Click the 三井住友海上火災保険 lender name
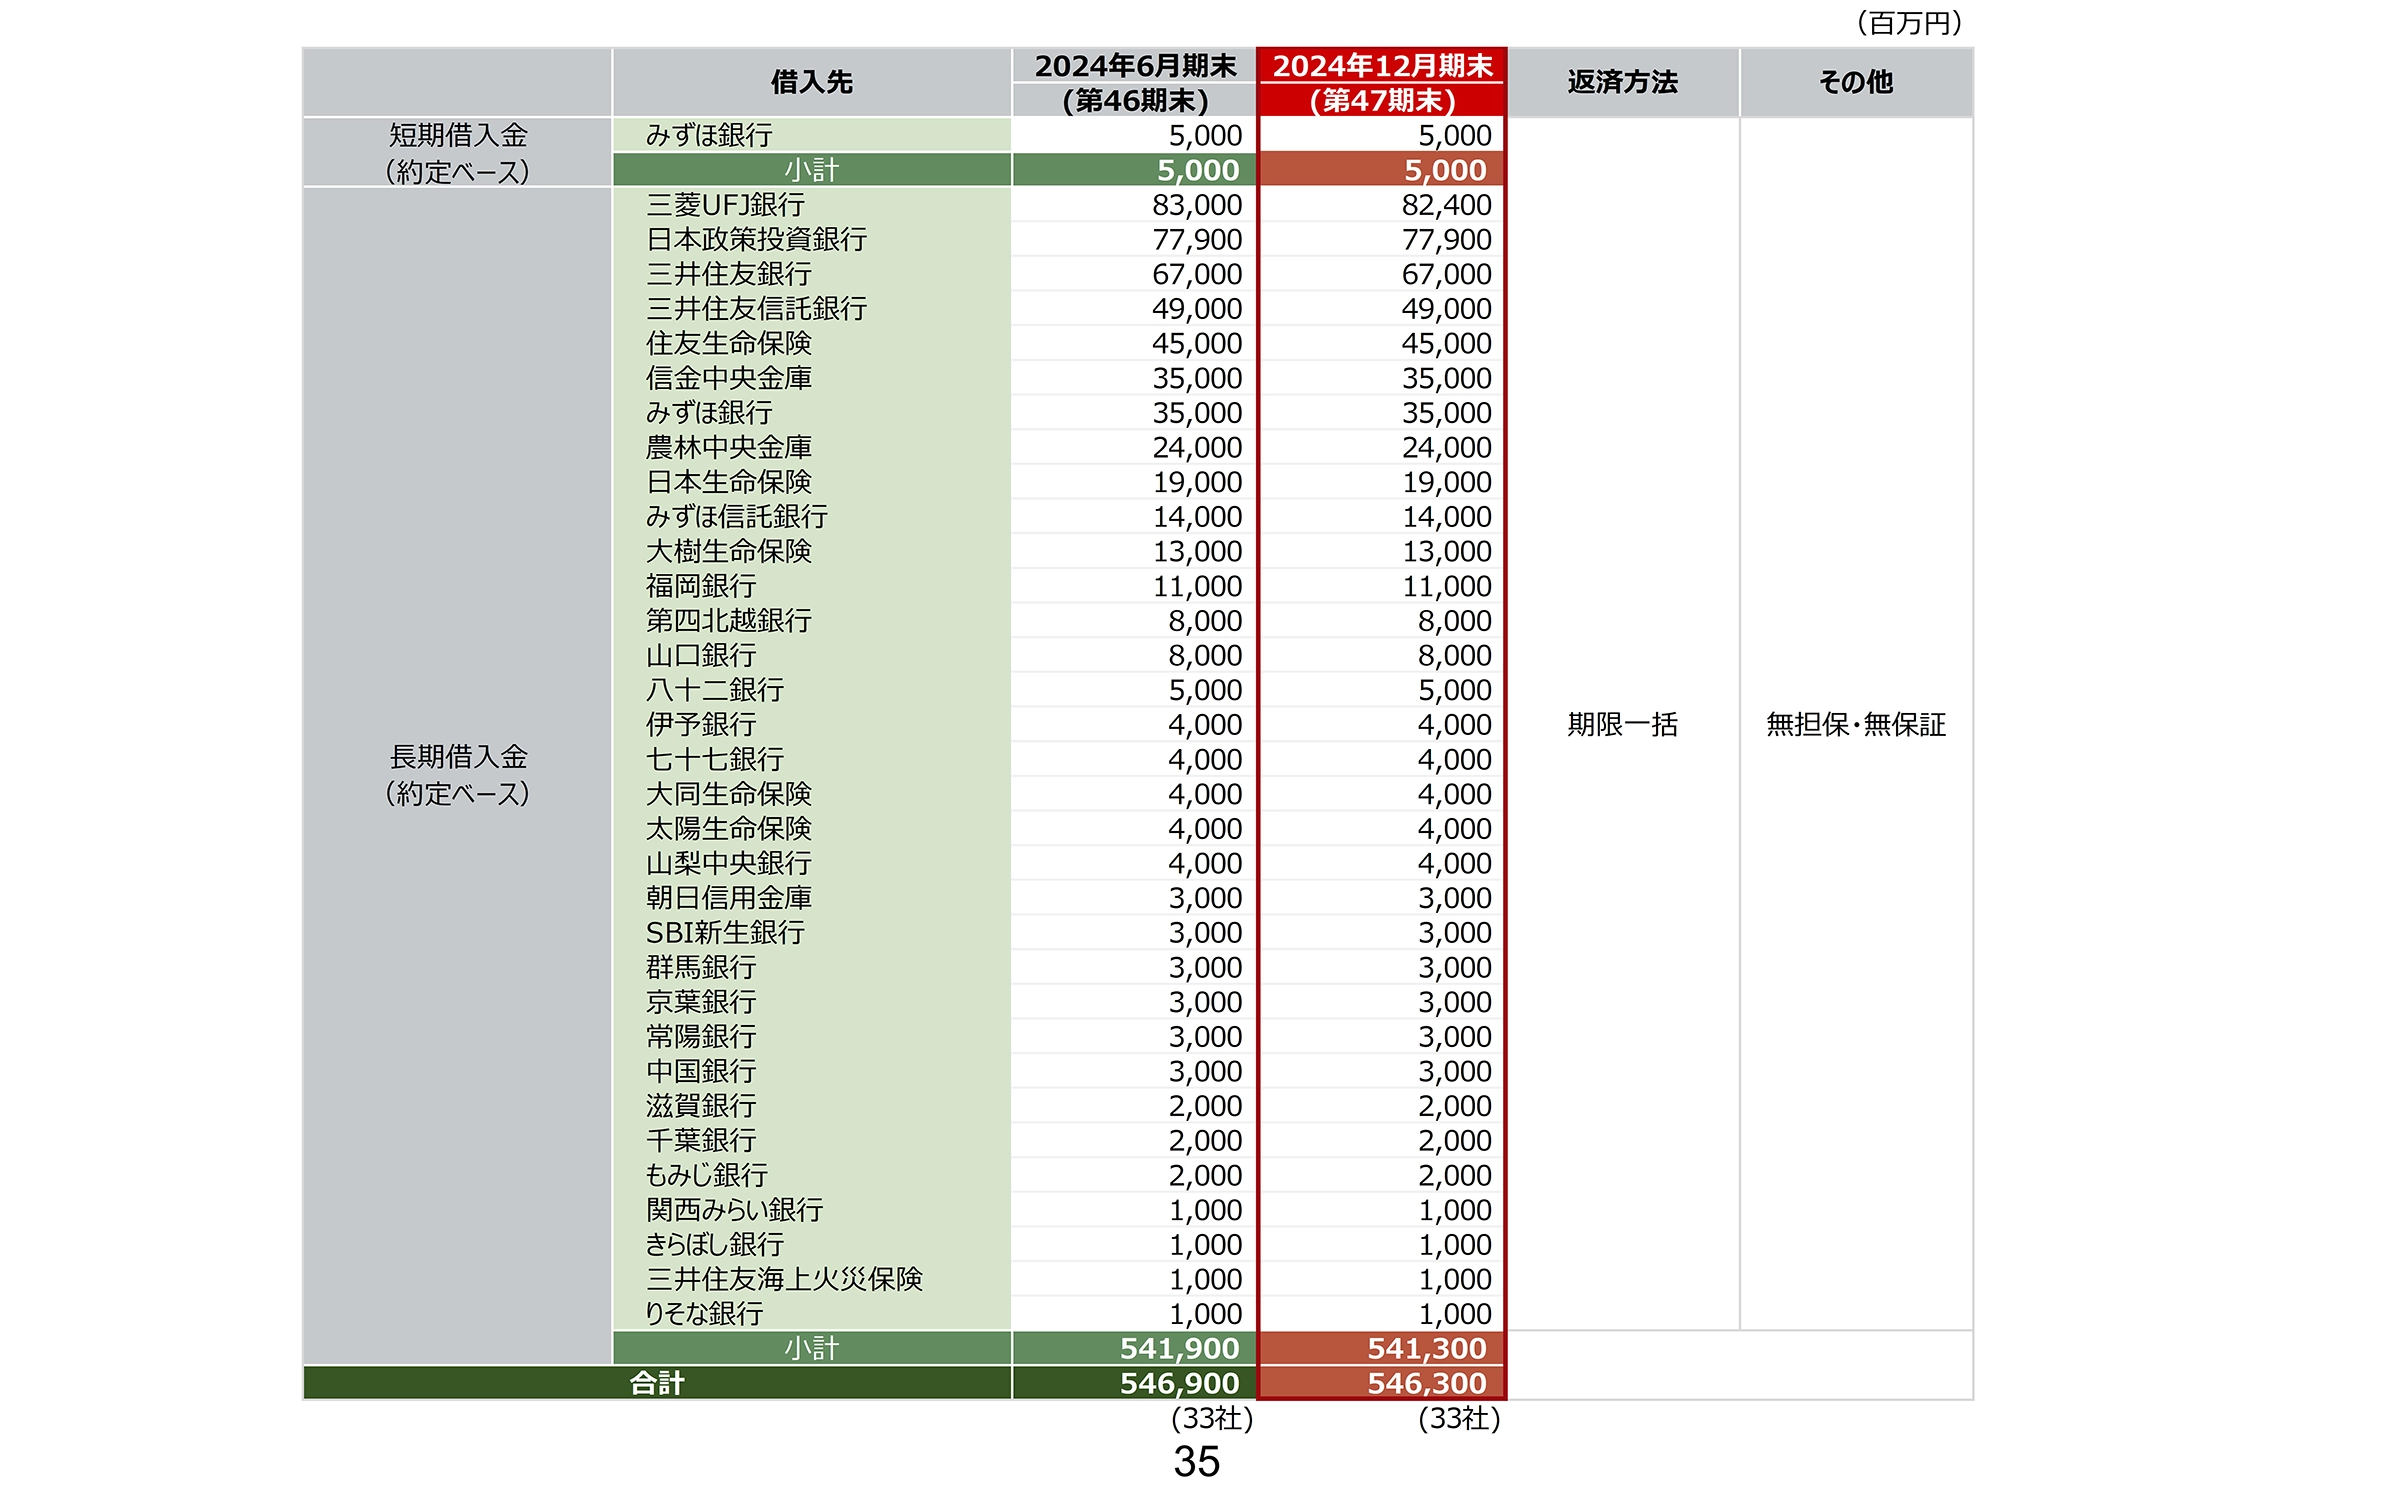 (784, 1279)
